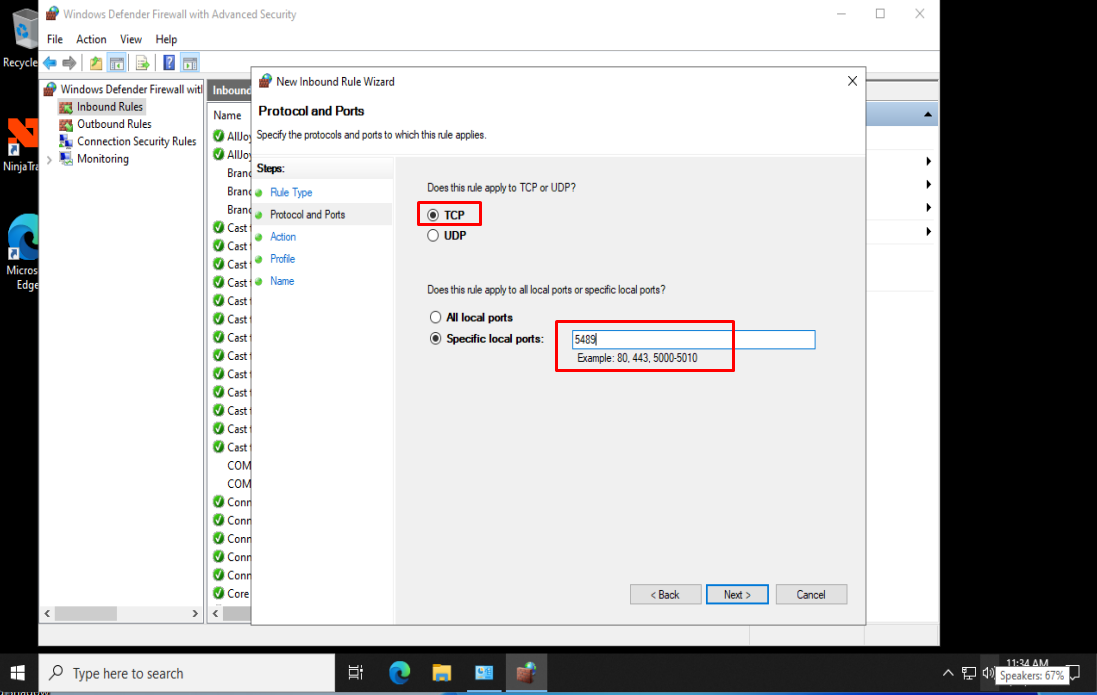Click the taskbar icon before the firewall
This screenshot has width=1097, height=695.
click(484, 673)
